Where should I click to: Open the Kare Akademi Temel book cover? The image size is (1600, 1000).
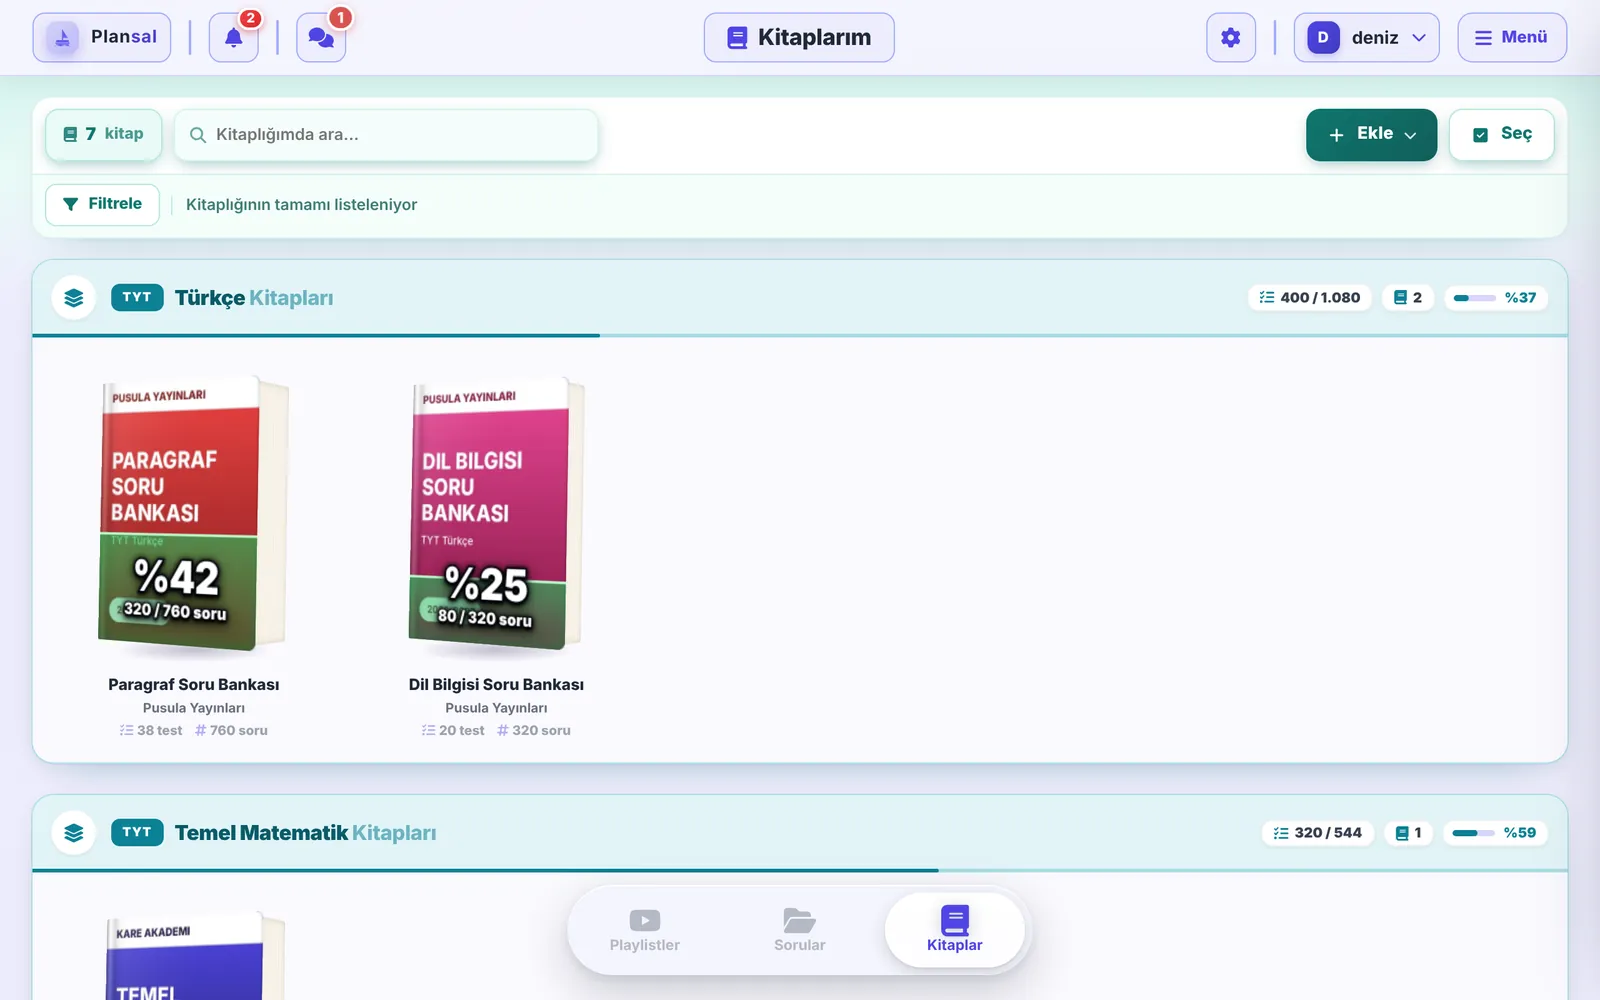[193, 956]
